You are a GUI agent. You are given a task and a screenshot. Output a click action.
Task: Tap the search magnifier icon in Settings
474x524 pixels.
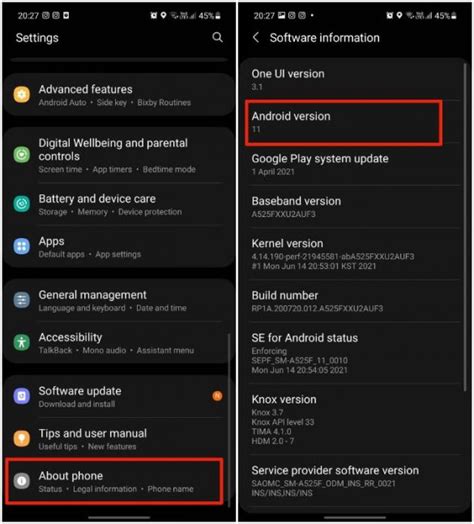coord(217,37)
